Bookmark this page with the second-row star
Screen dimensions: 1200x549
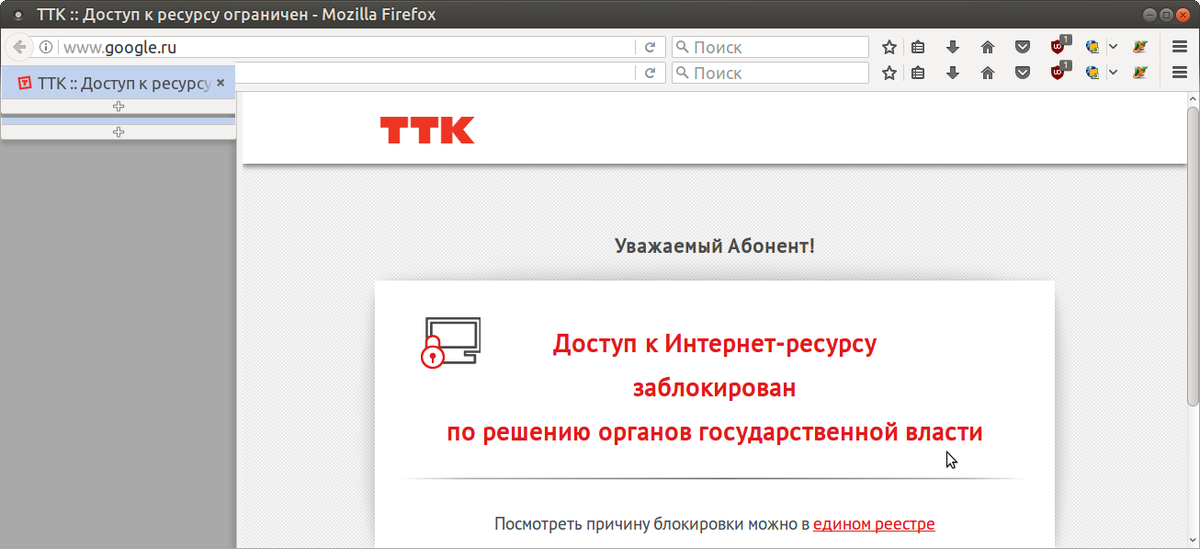(x=889, y=73)
